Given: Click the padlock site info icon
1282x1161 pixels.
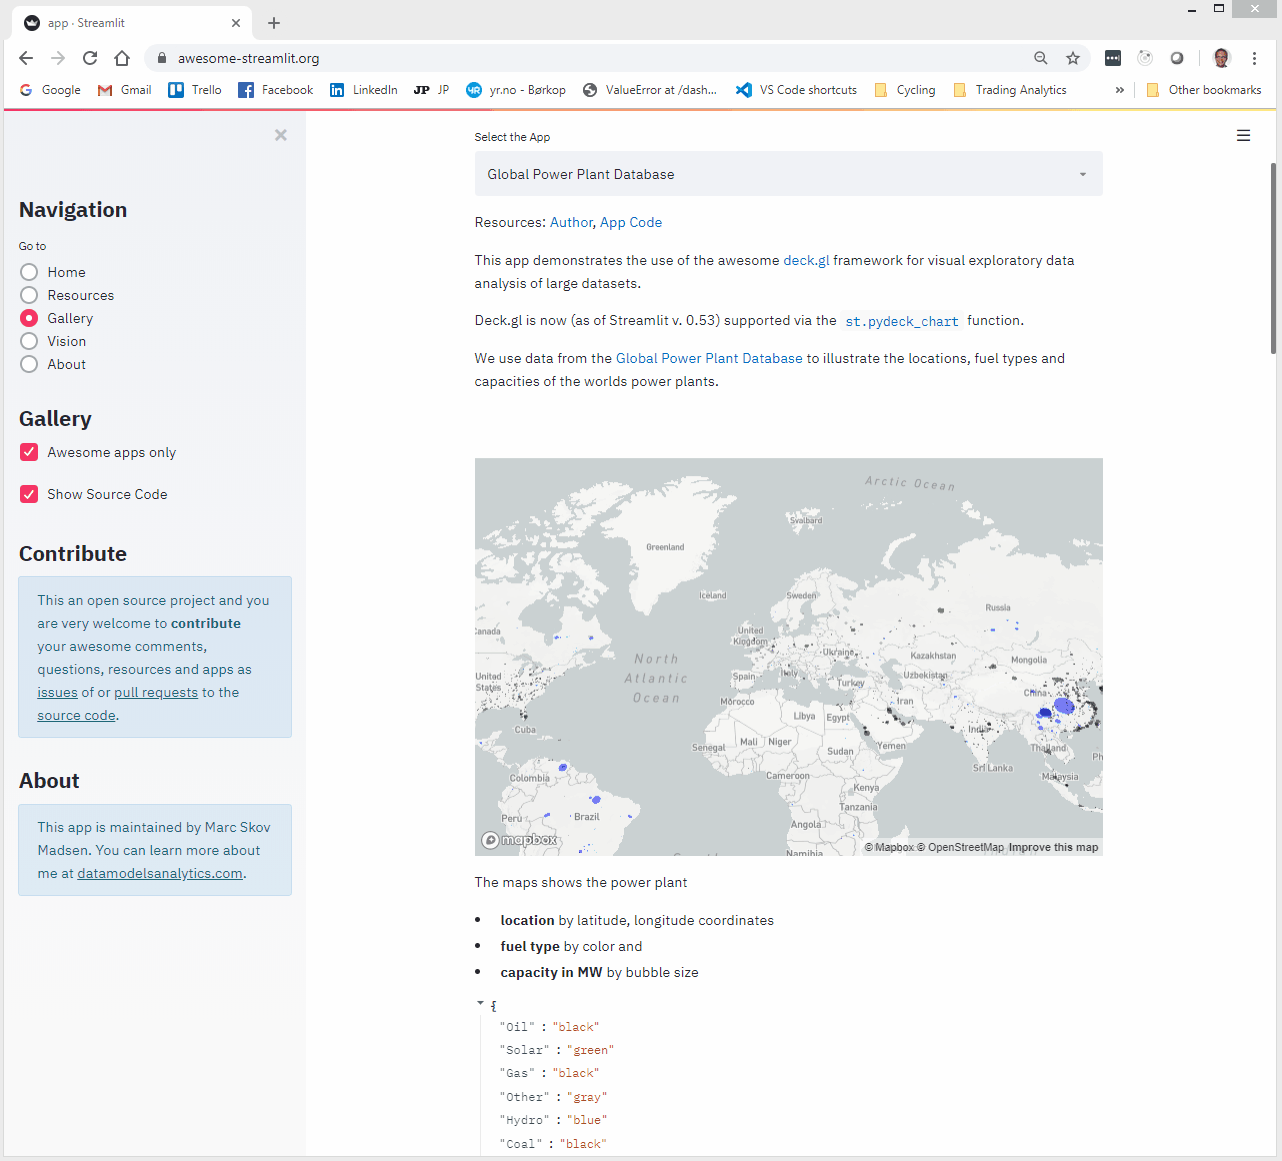Looking at the screenshot, I should (162, 58).
